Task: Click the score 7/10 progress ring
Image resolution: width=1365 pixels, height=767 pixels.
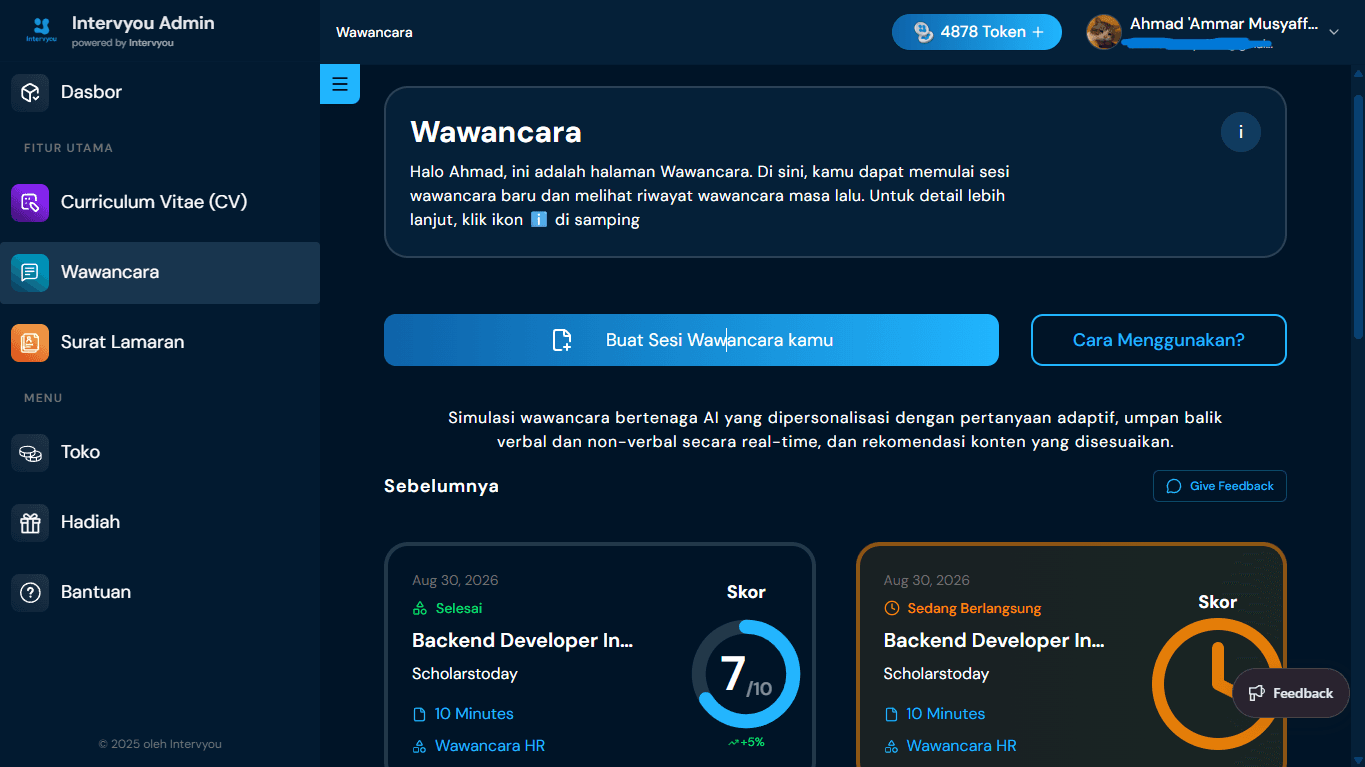Action: pos(746,674)
